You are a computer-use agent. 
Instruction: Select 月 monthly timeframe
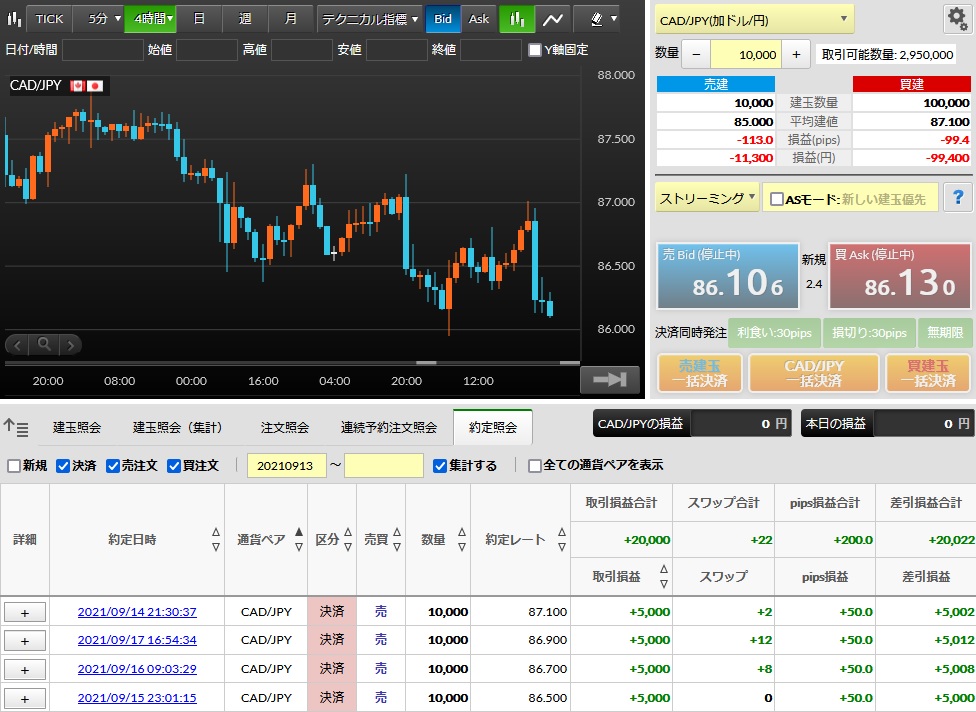point(291,19)
